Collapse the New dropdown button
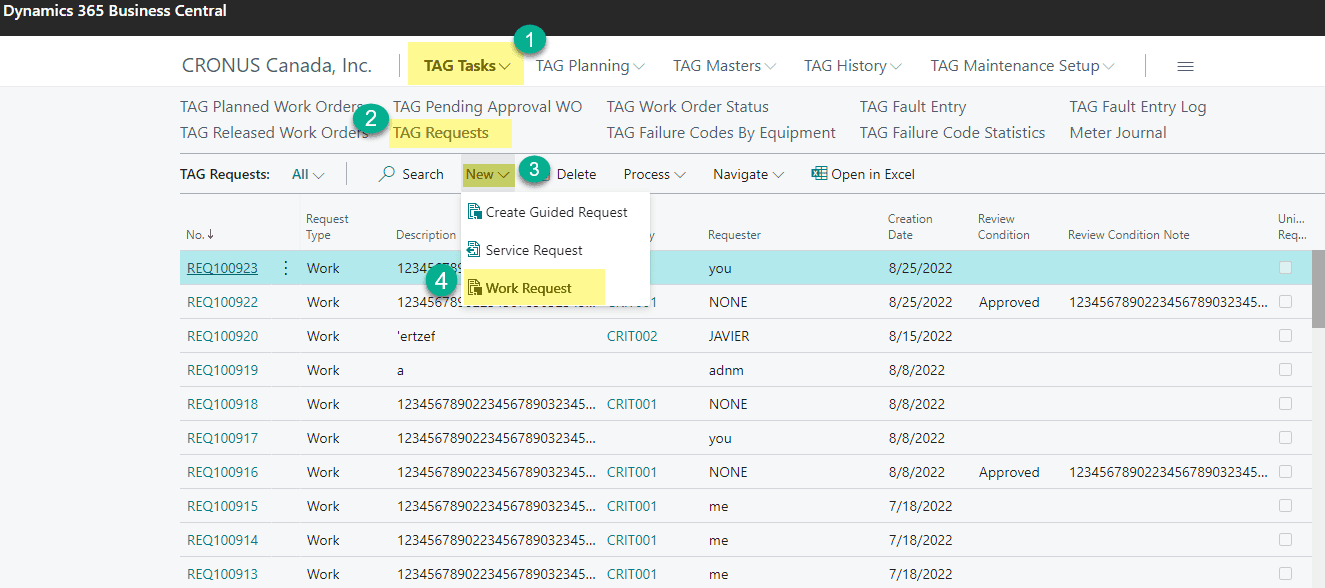Image resolution: width=1325 pixels, height=588 pixels. pos(488,174)
